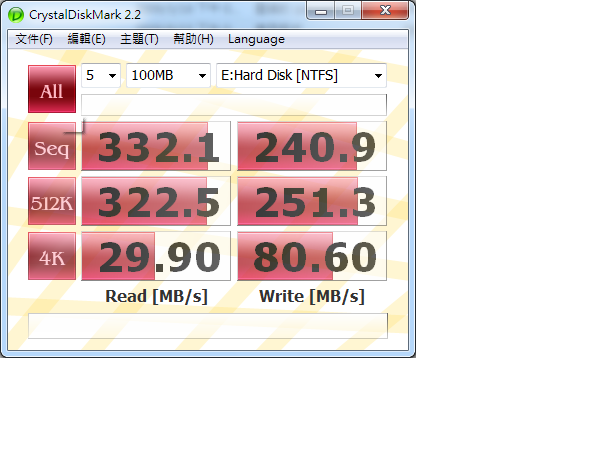Image resolution: width=614 pixels, height=460 pixels.
Task: Select the 512K write result 251.3
Action: pos(312,201)
